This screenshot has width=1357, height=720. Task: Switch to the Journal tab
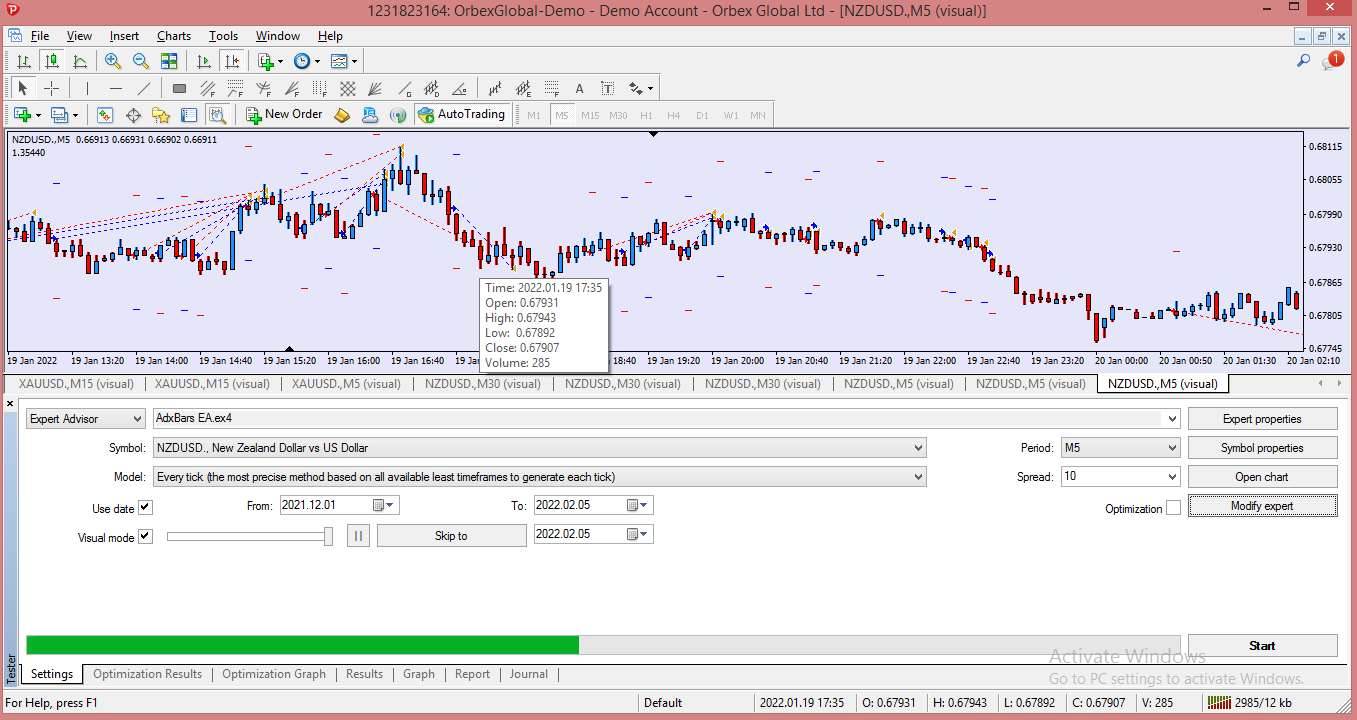tap(528, 674)
